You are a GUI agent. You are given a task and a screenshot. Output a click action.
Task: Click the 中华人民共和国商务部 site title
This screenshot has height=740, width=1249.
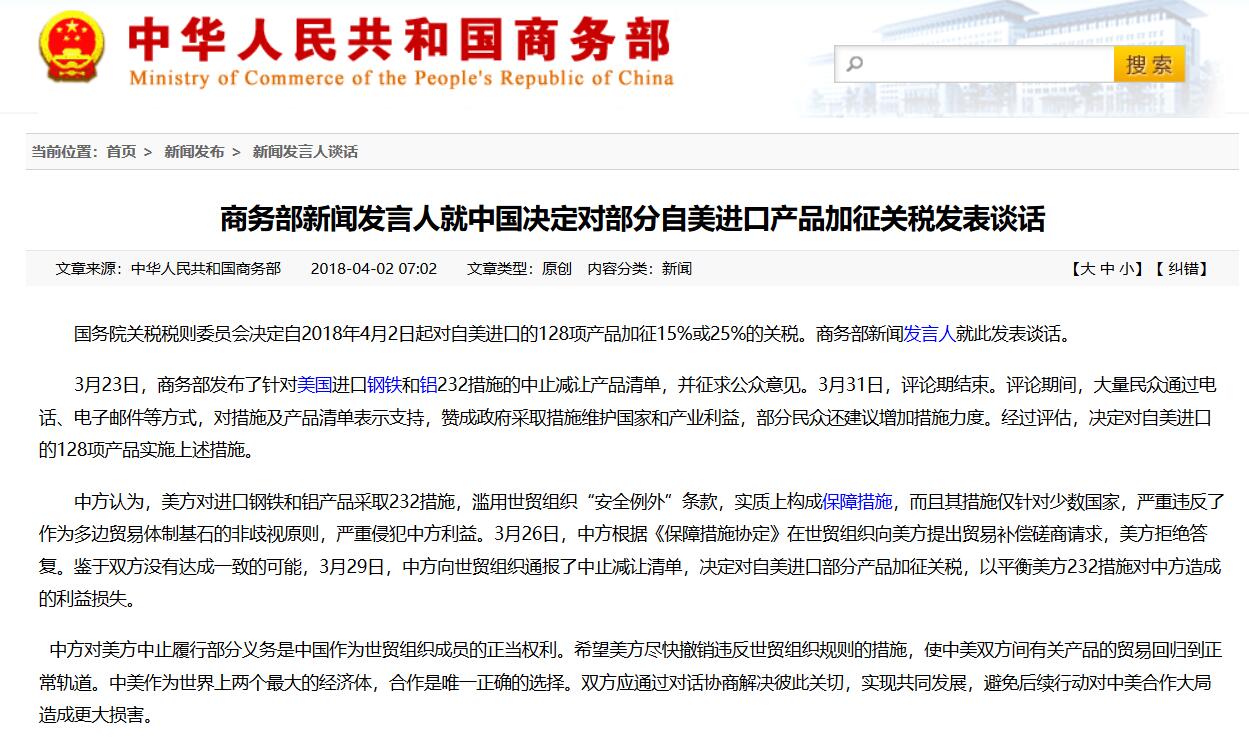click(x=400, y=40)
